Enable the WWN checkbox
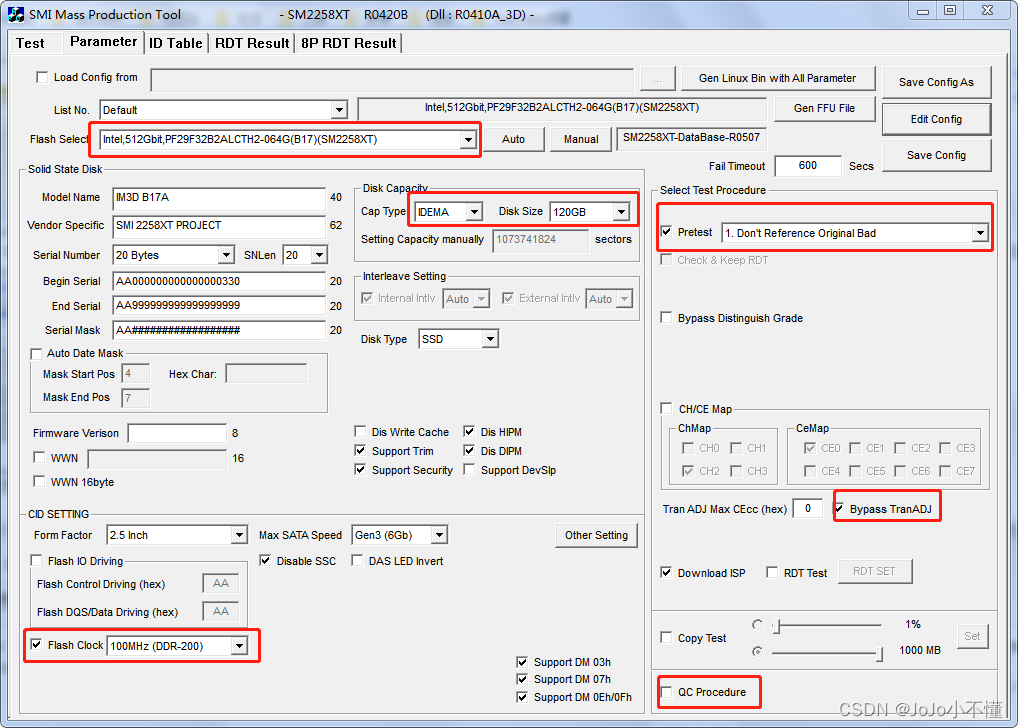This screenshot has width=1018, height=728. tap(39, 458)
